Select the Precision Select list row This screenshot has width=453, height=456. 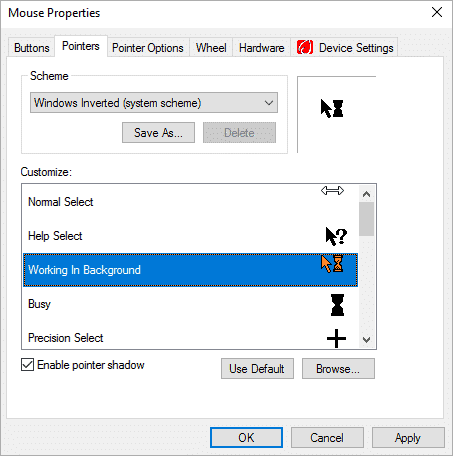[190, 335]
